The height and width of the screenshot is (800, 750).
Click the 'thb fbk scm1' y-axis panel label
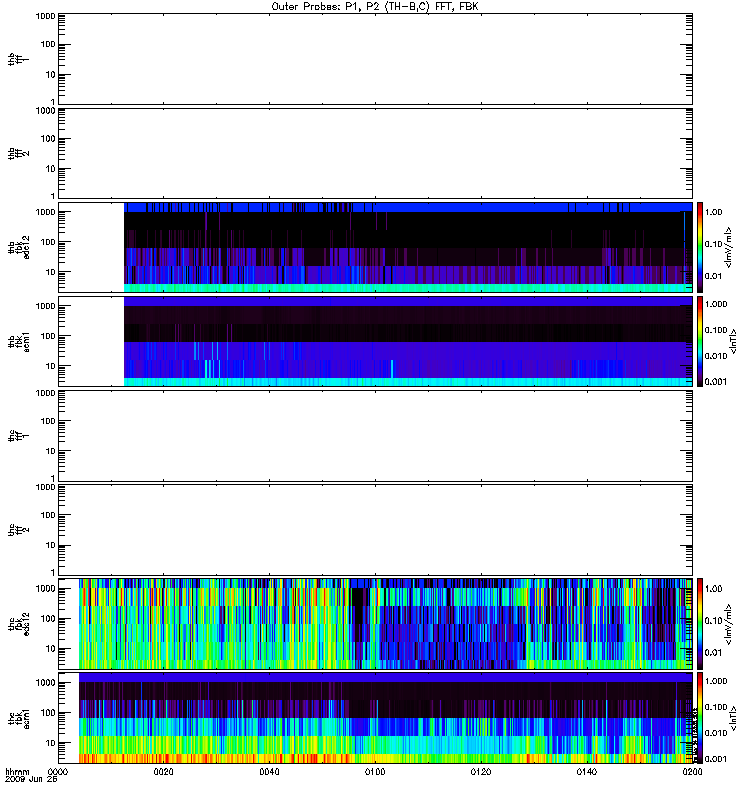tap(19, 341)
